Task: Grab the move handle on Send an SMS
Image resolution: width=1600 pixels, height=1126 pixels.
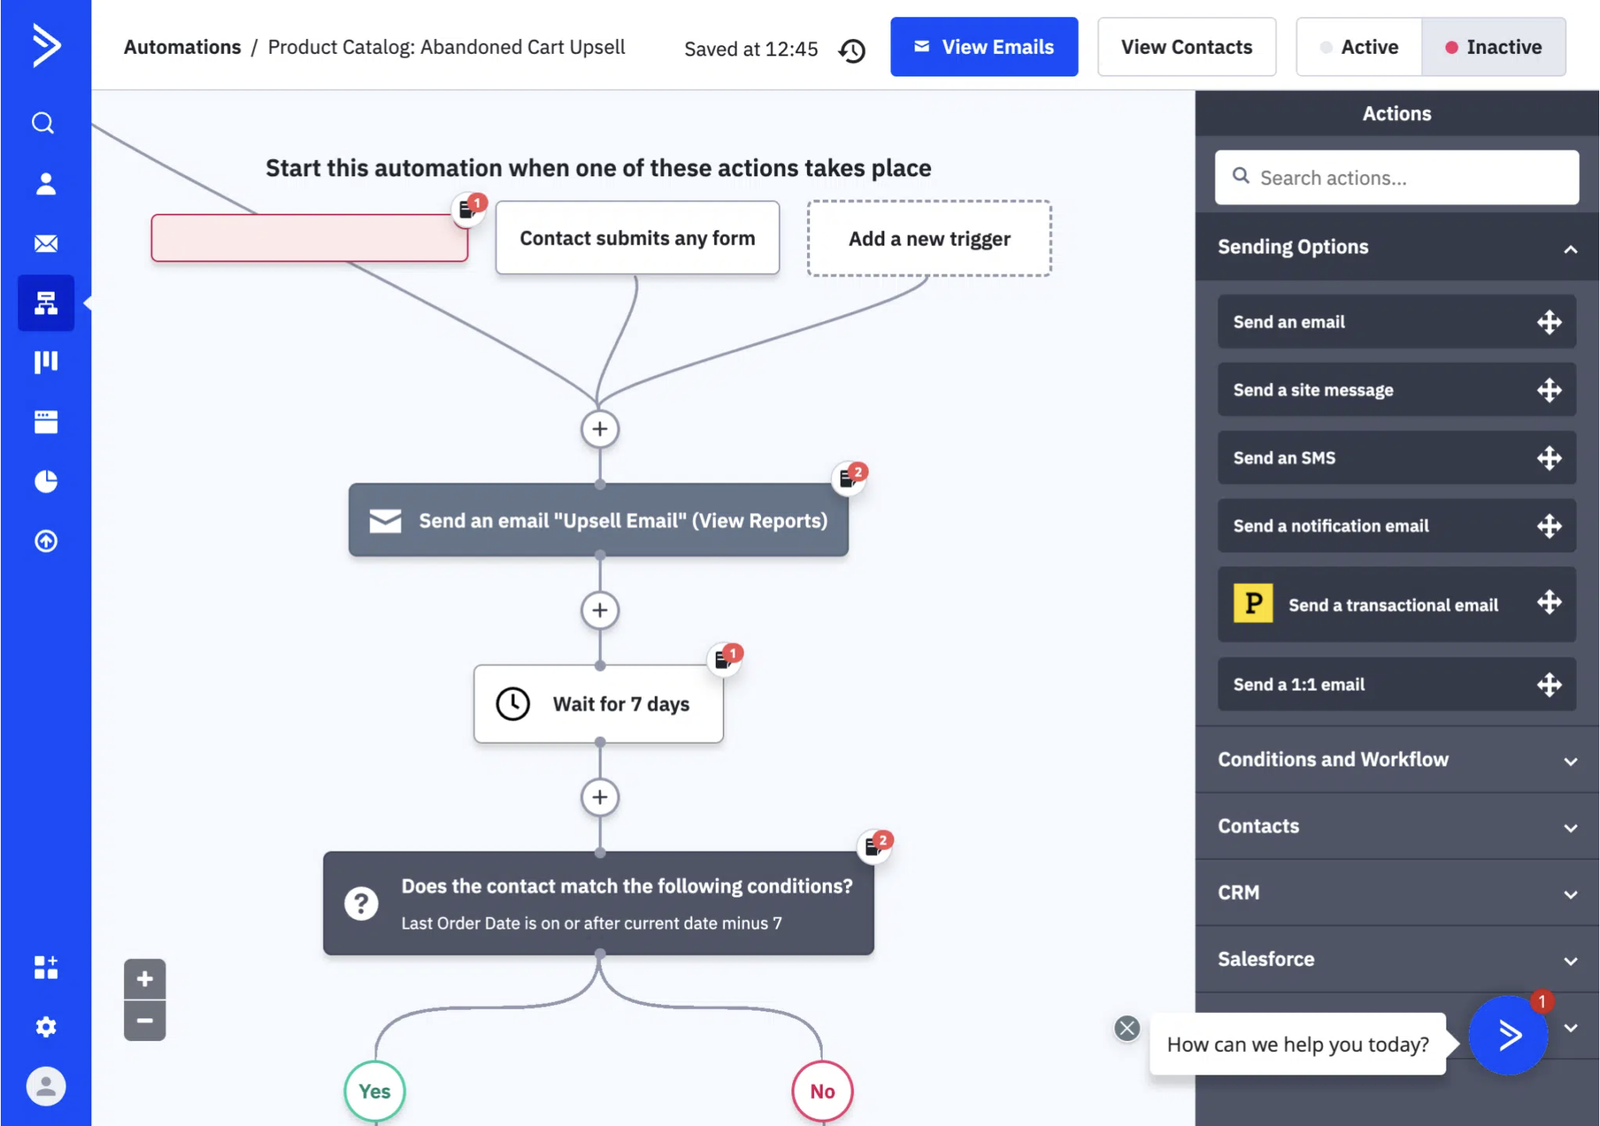Action: tap(1550, 458)
